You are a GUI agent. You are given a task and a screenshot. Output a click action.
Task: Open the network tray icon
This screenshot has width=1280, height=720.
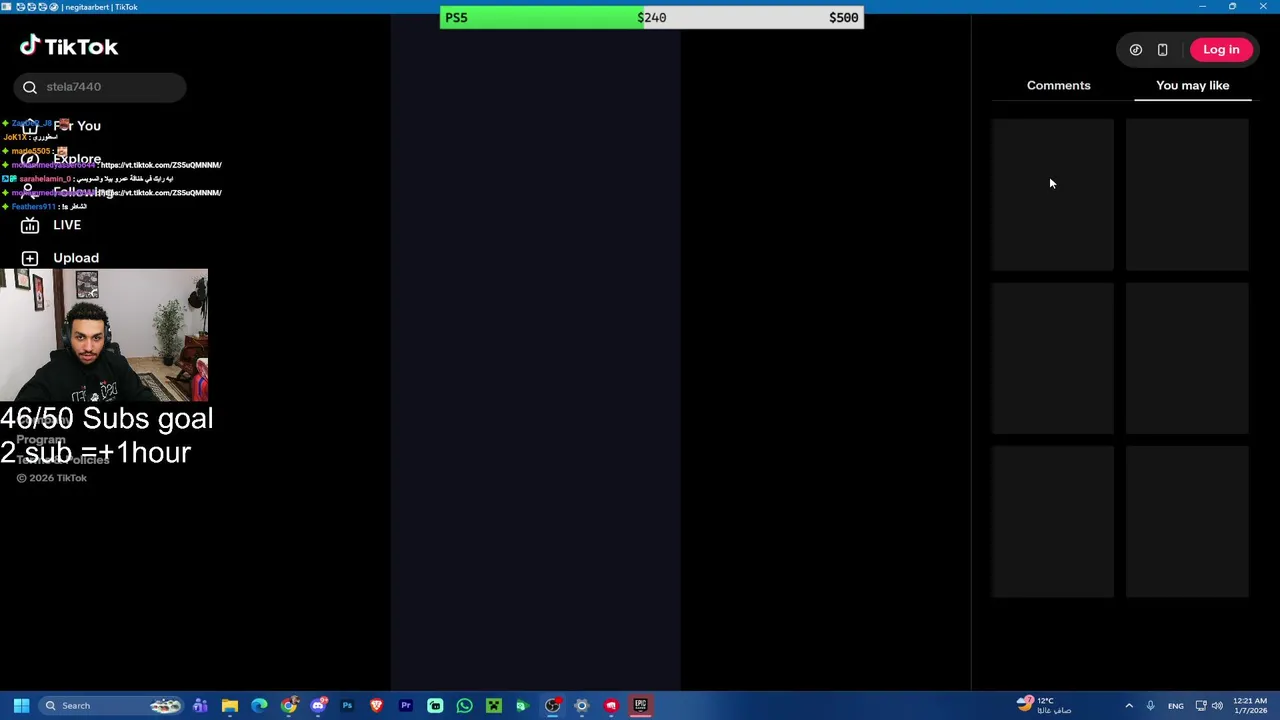click(1201, 706)
